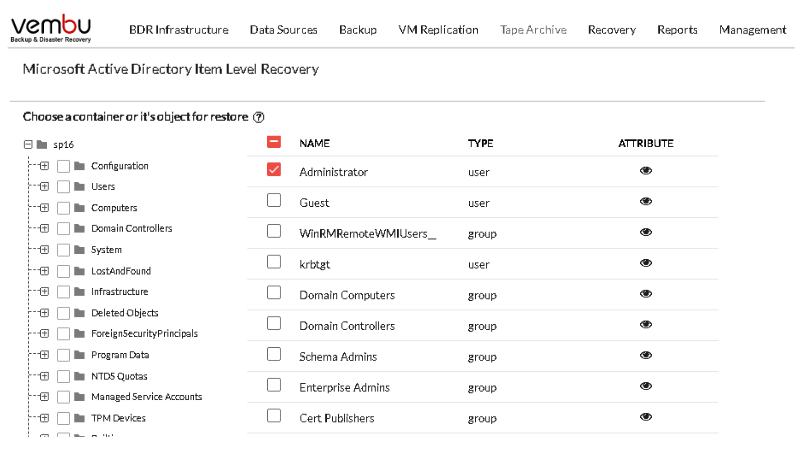Image resolution: width=800 pixels, height=450 pixels.
Task: Click the NAME column header
Action: [314, 143]
